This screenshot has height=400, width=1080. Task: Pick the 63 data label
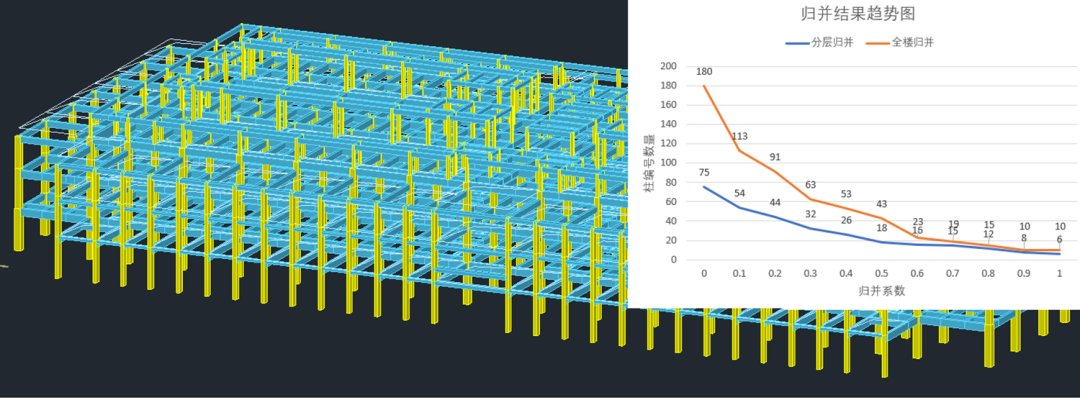pos(811,185)
